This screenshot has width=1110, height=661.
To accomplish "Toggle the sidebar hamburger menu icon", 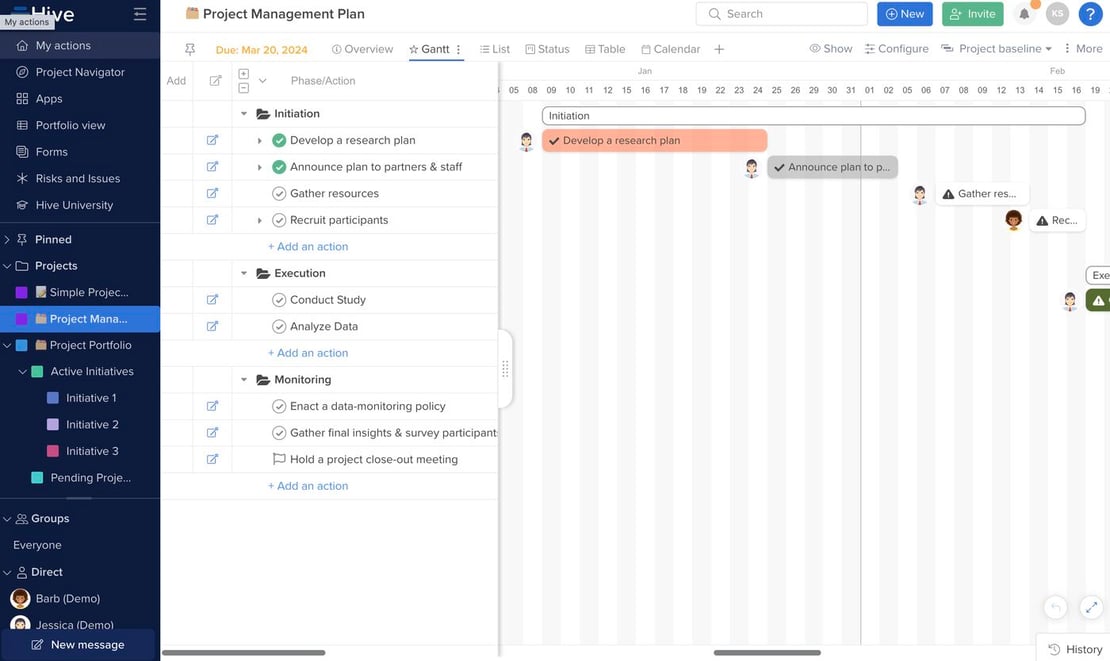I will click(140, 14).
